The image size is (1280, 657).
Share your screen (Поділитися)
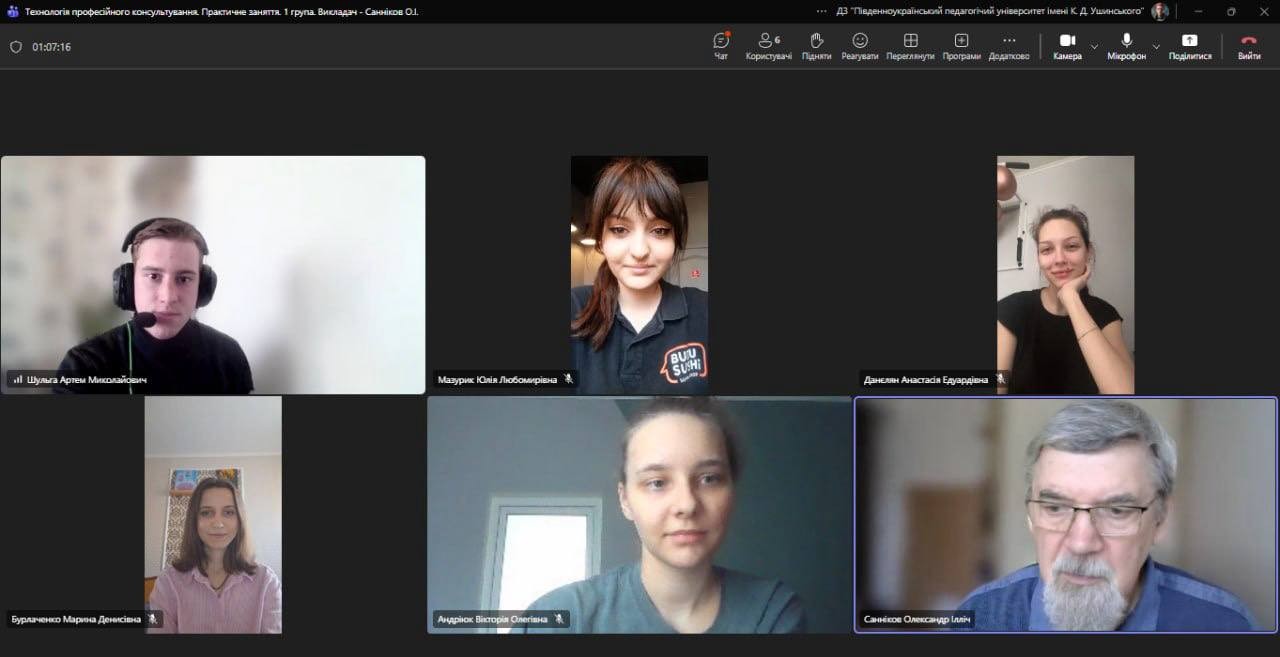point(1189,45)
